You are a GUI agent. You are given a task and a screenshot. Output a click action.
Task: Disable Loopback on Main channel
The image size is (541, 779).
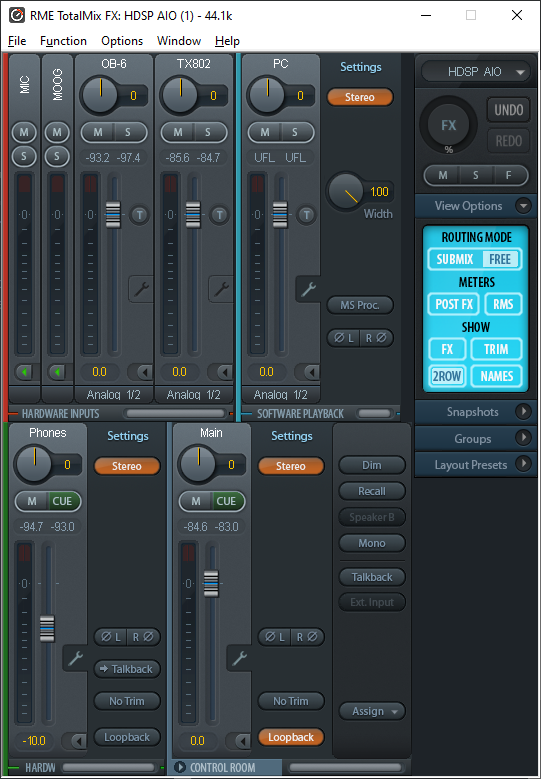(291, 737)
